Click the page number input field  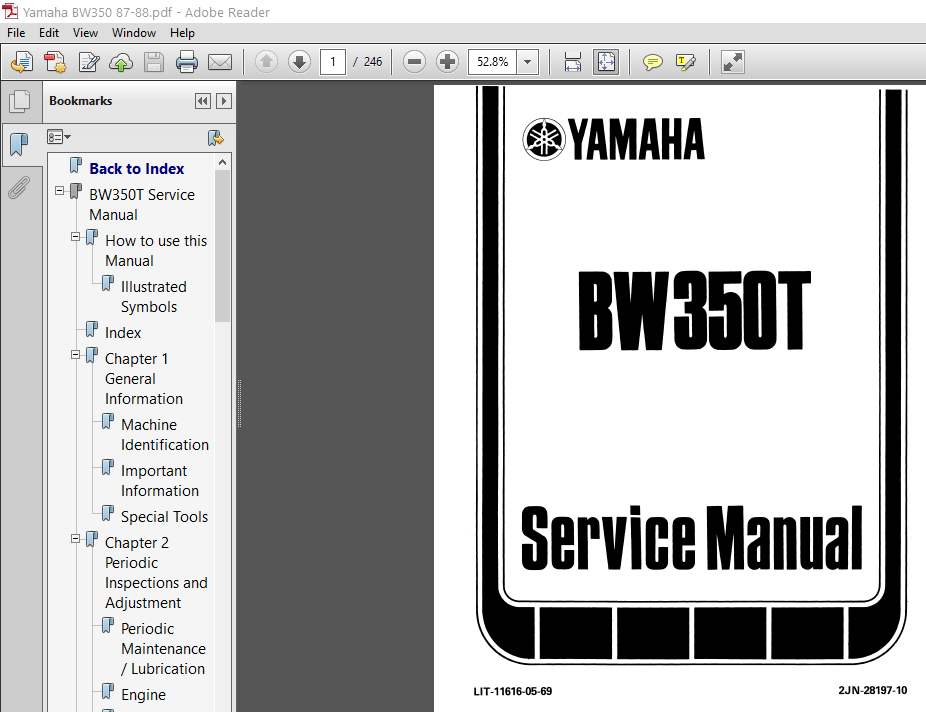(332, 61)
